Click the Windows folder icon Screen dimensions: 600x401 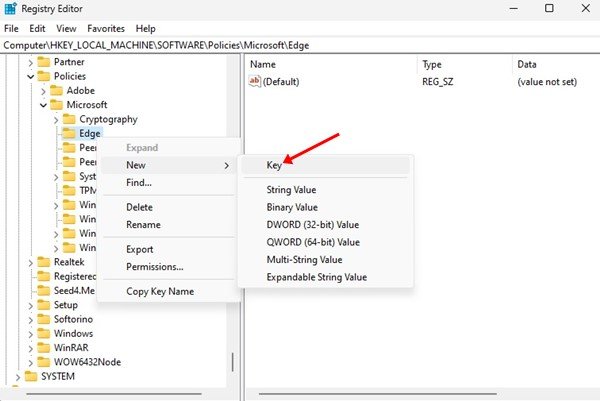[44, 334]
